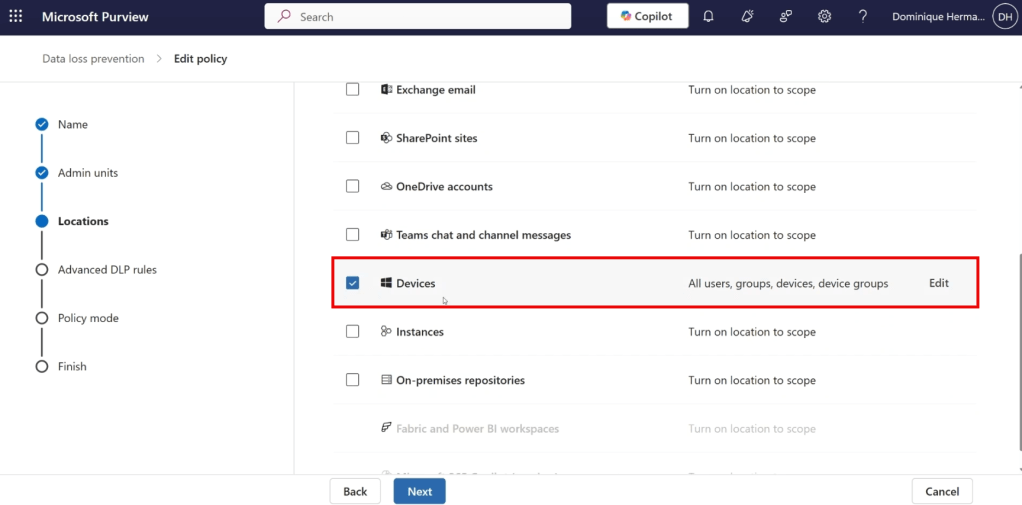Open the app launcher waffle icon

(16, 17)
